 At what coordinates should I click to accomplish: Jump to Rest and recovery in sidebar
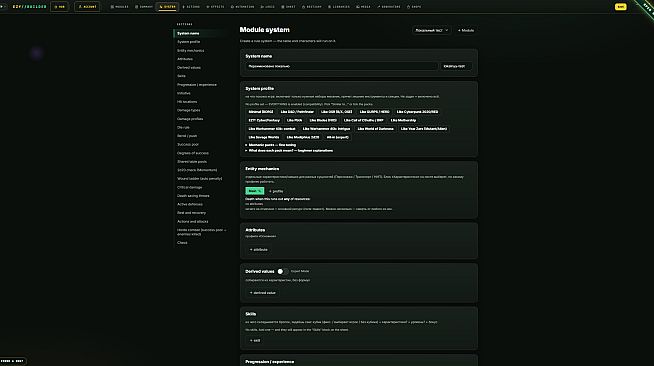191,213
